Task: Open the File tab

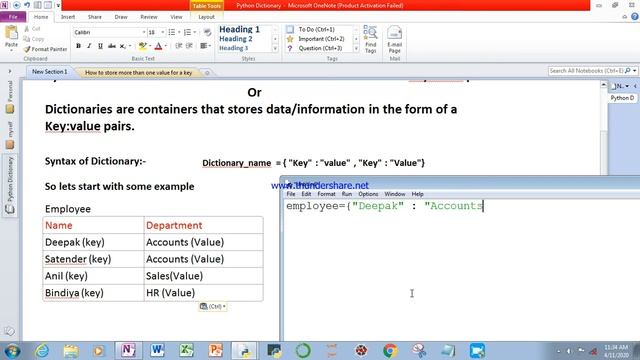Action: pos(13,17)
